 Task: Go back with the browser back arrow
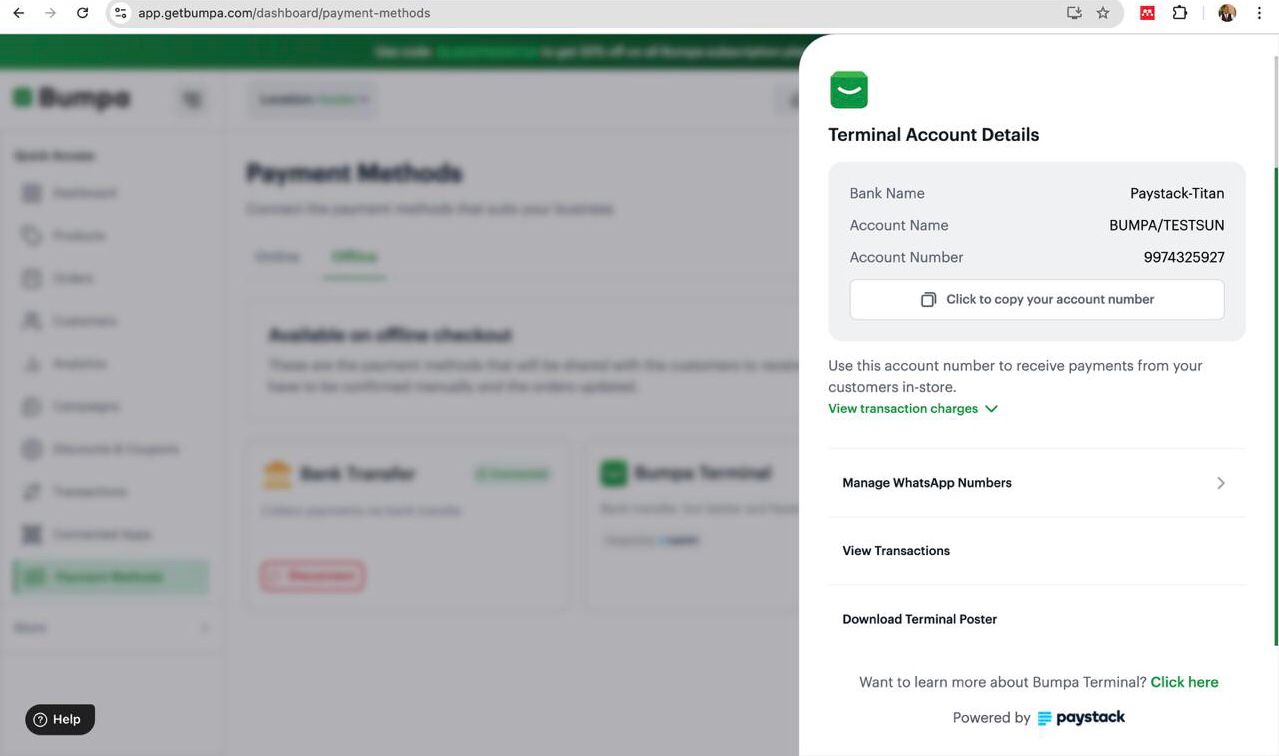point(18,13)
